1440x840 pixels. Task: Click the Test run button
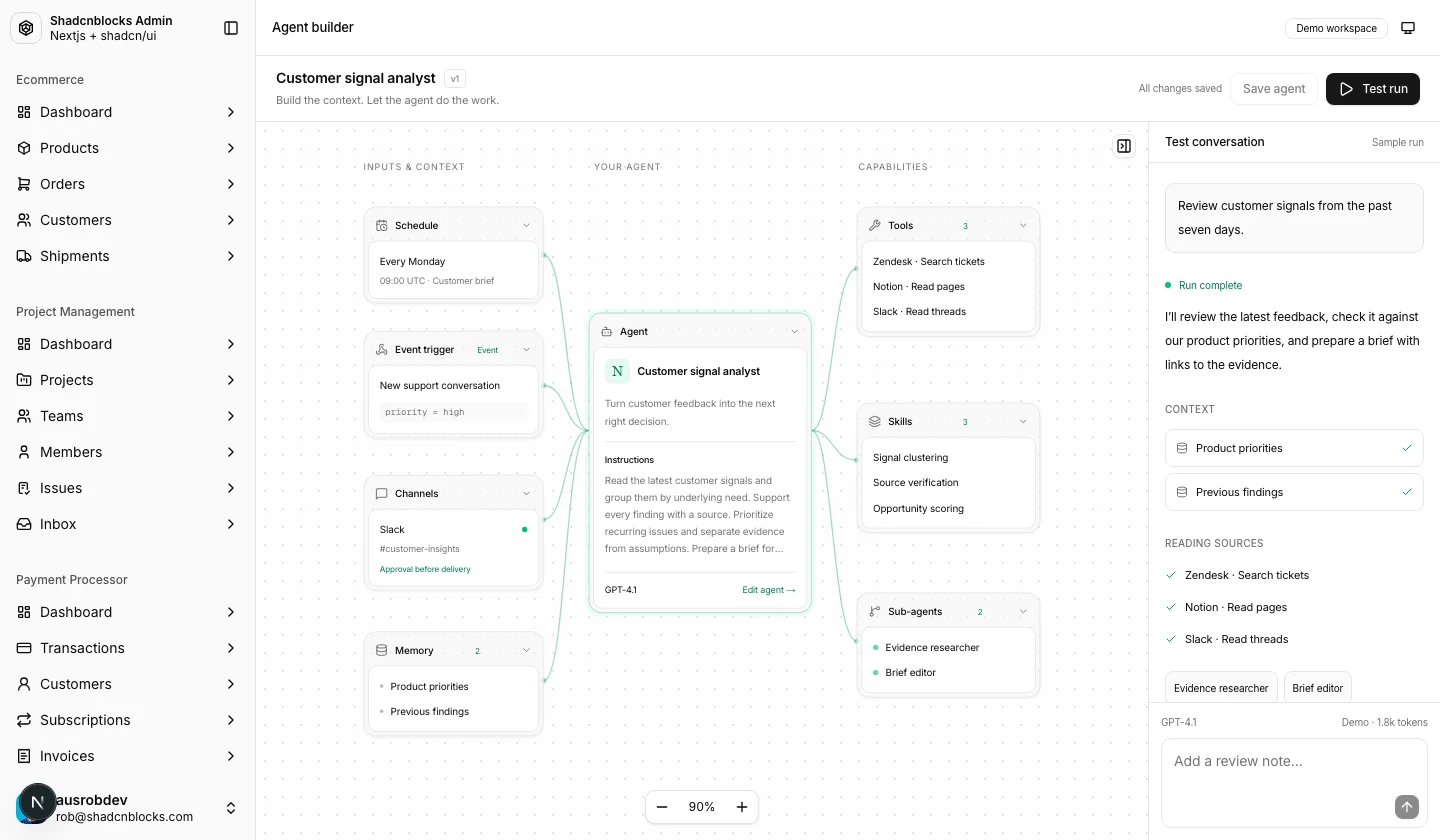coord(1373,89)
